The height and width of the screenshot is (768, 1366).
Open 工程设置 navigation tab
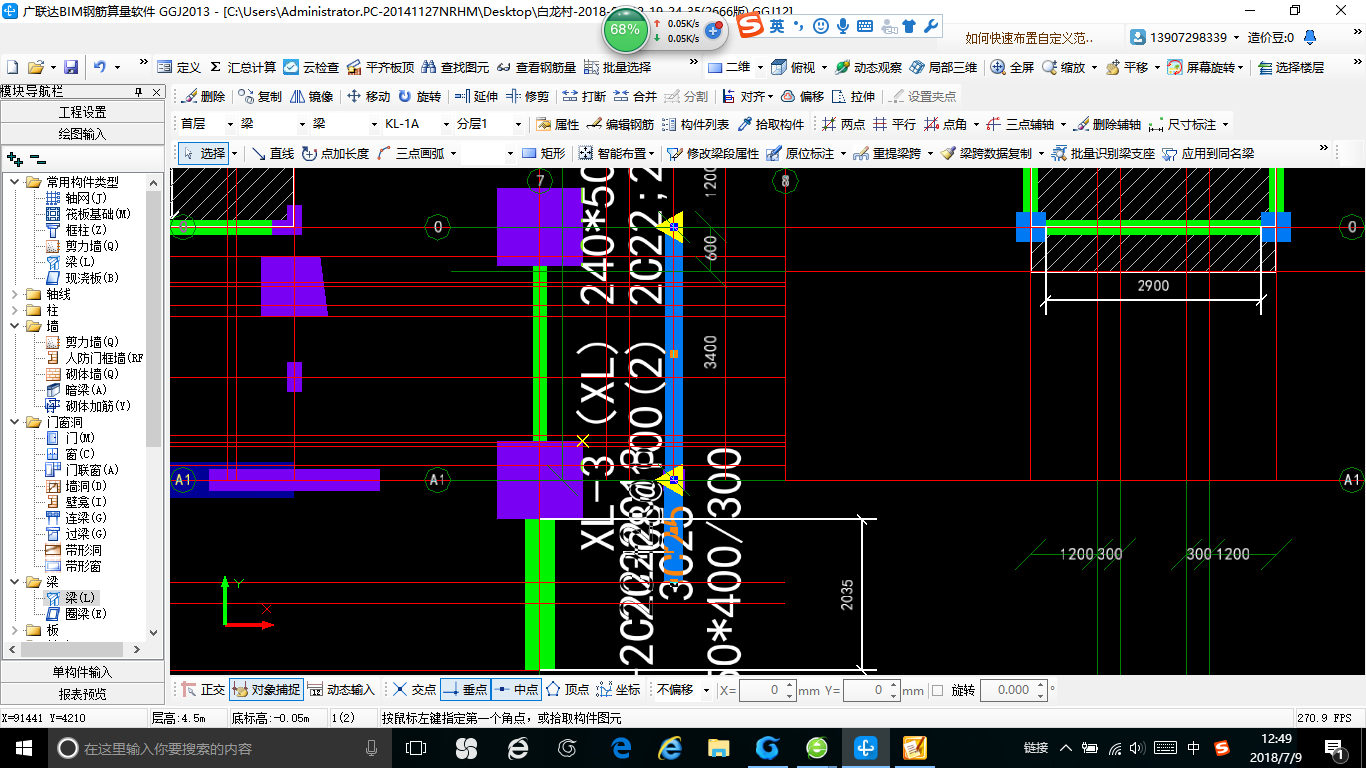point(82,112)
